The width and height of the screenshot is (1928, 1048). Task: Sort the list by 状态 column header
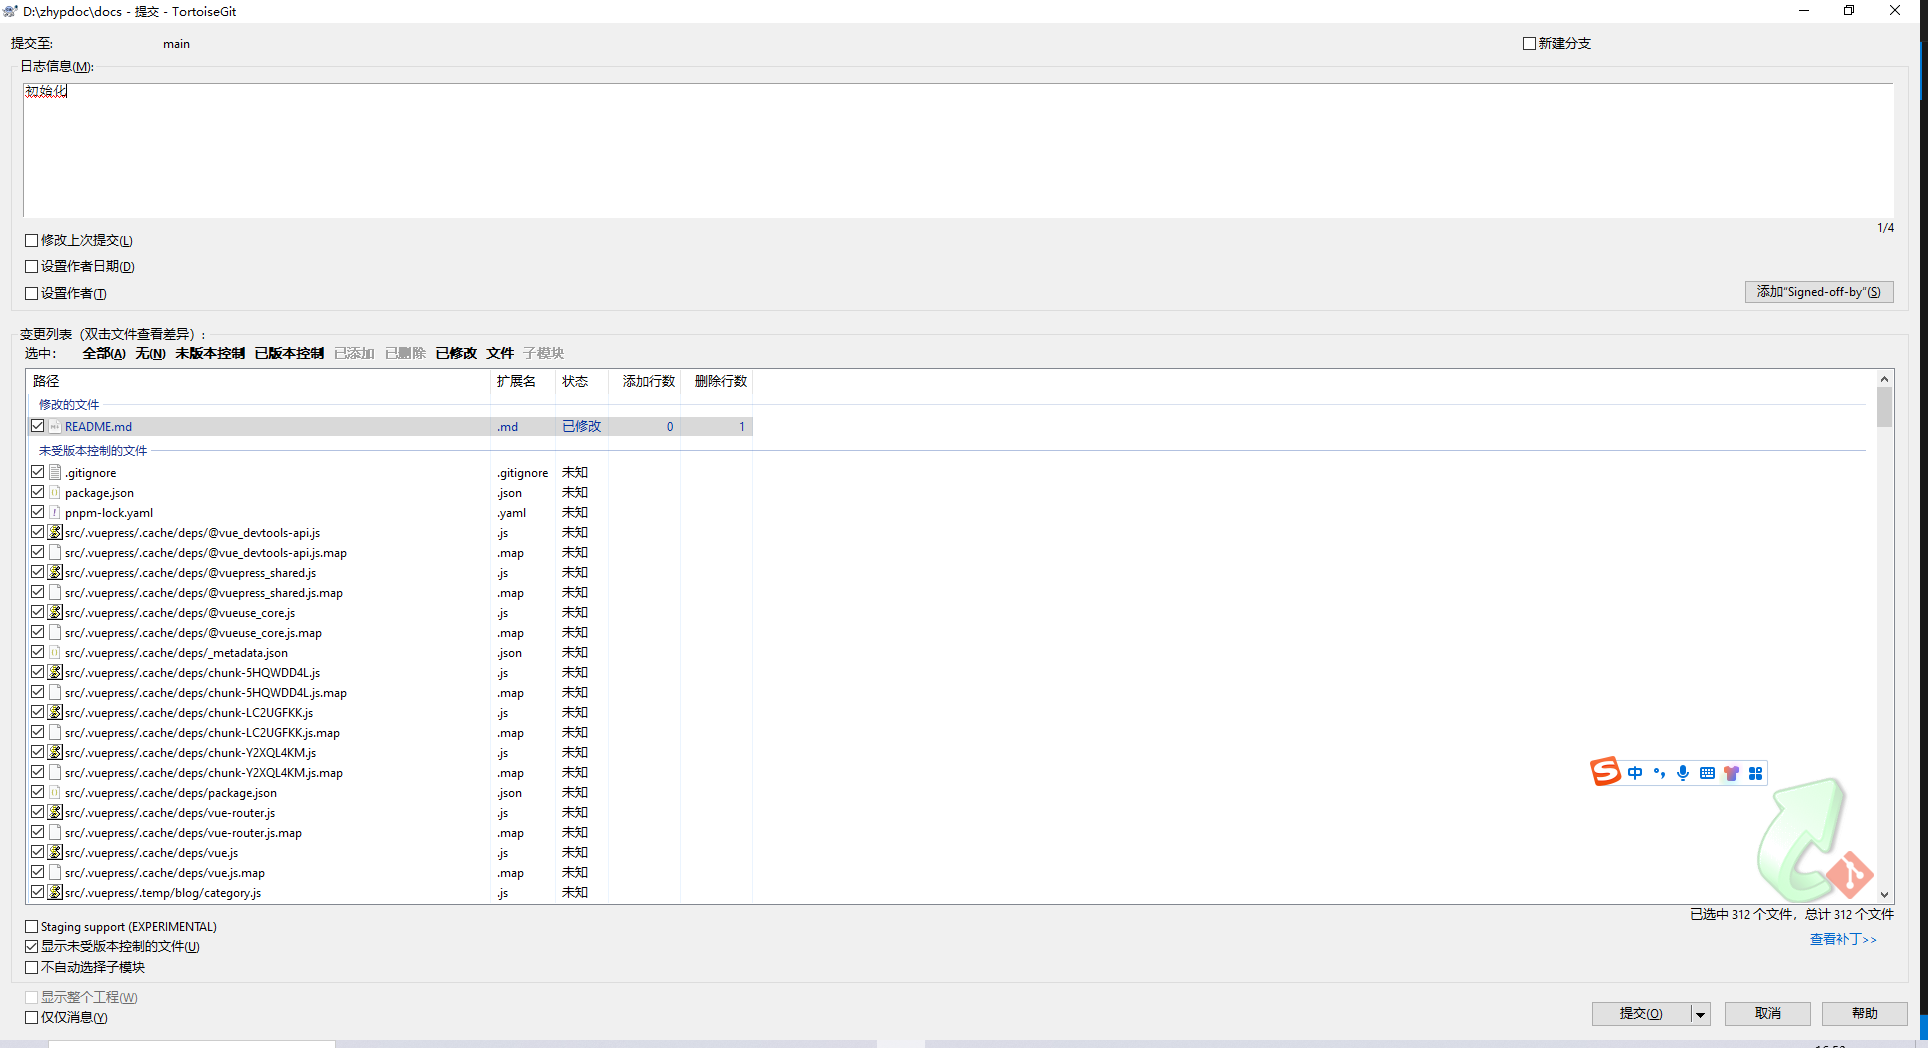click(575, 382)
